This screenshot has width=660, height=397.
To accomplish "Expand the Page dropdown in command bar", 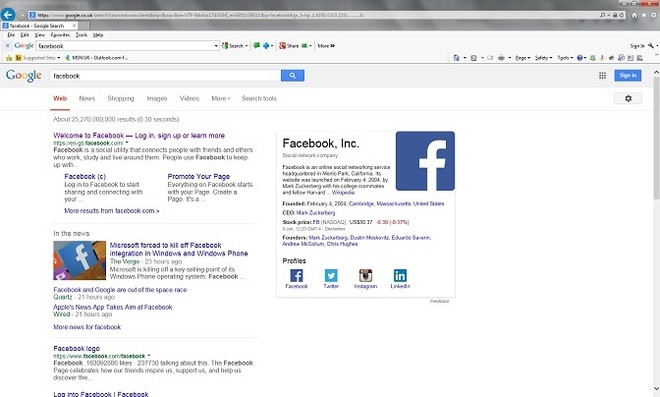I will [x=522, y=58].
